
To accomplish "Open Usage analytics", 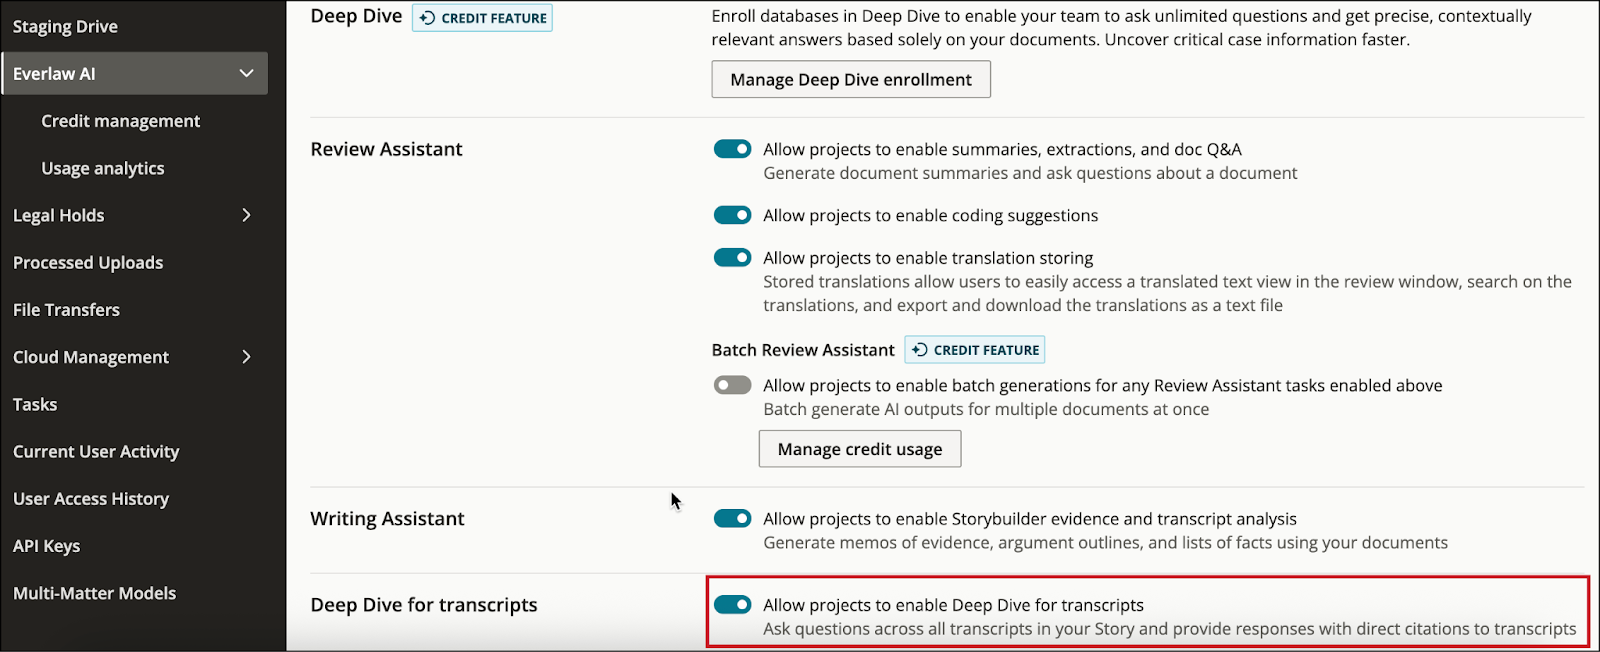I will pos(102,168).
